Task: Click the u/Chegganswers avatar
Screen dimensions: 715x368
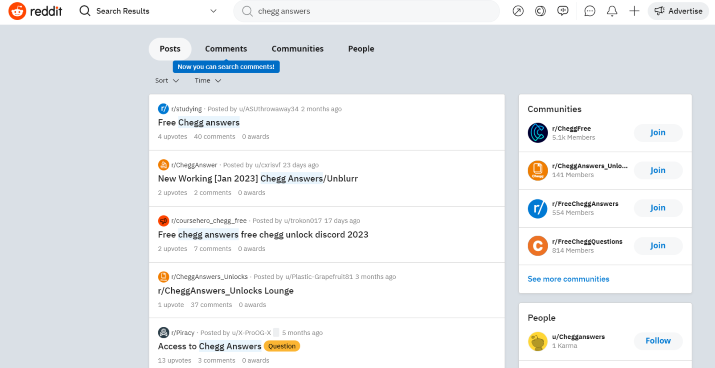Action: pos(538,341)
